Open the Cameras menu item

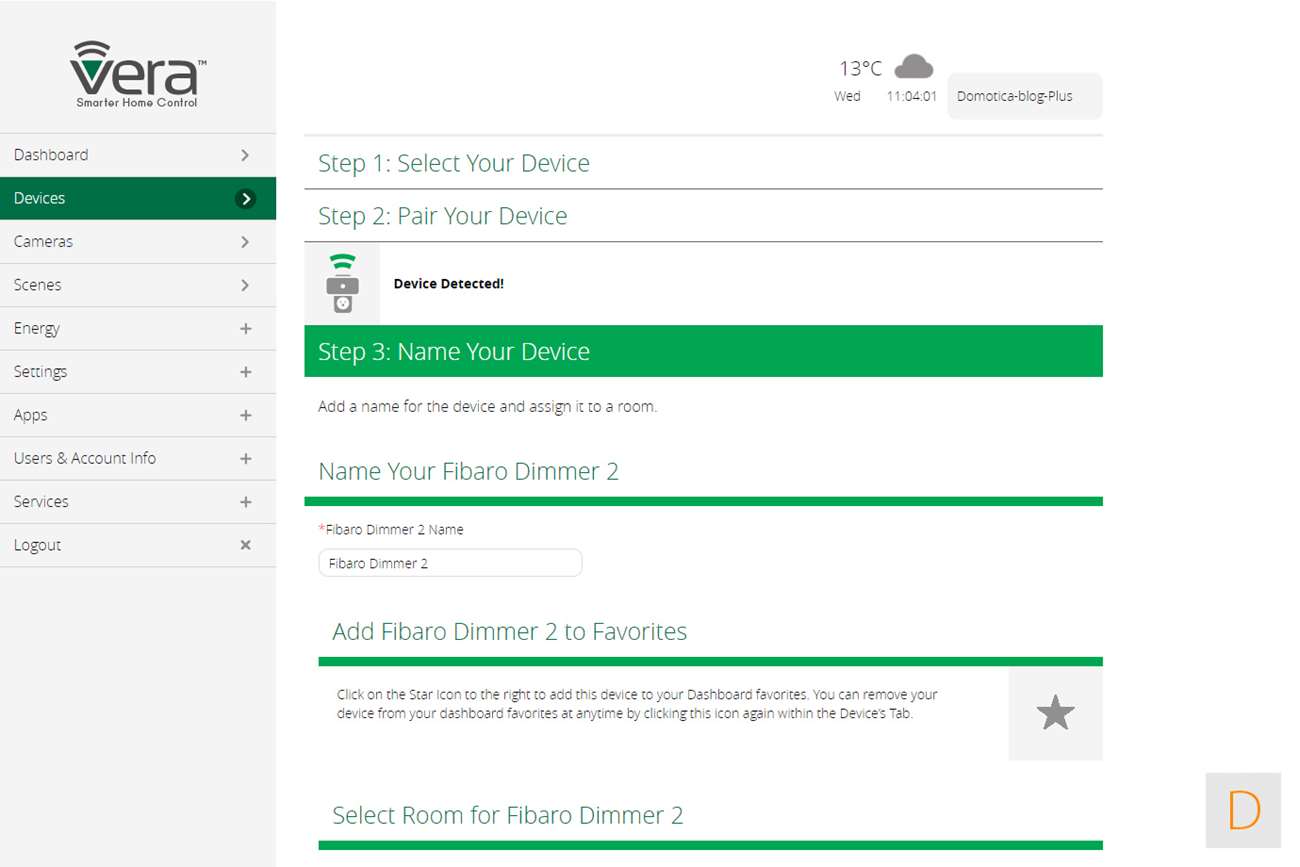click(x=43, y=242)
